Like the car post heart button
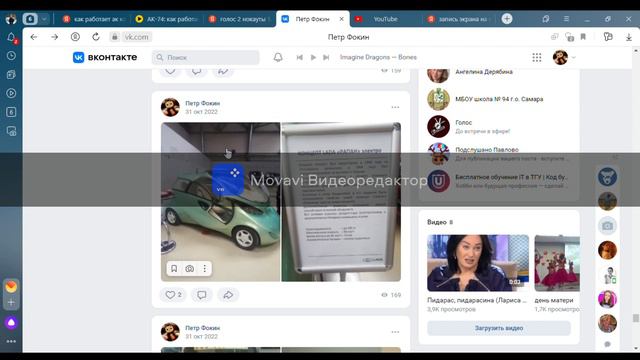The width and height of the screenshot is (640, 360). [x=173, y=295]
